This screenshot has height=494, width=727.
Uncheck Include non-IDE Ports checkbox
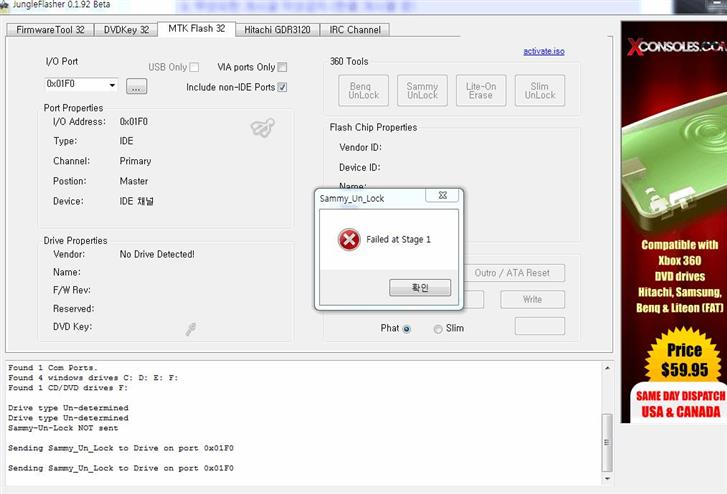coord(282,87)
